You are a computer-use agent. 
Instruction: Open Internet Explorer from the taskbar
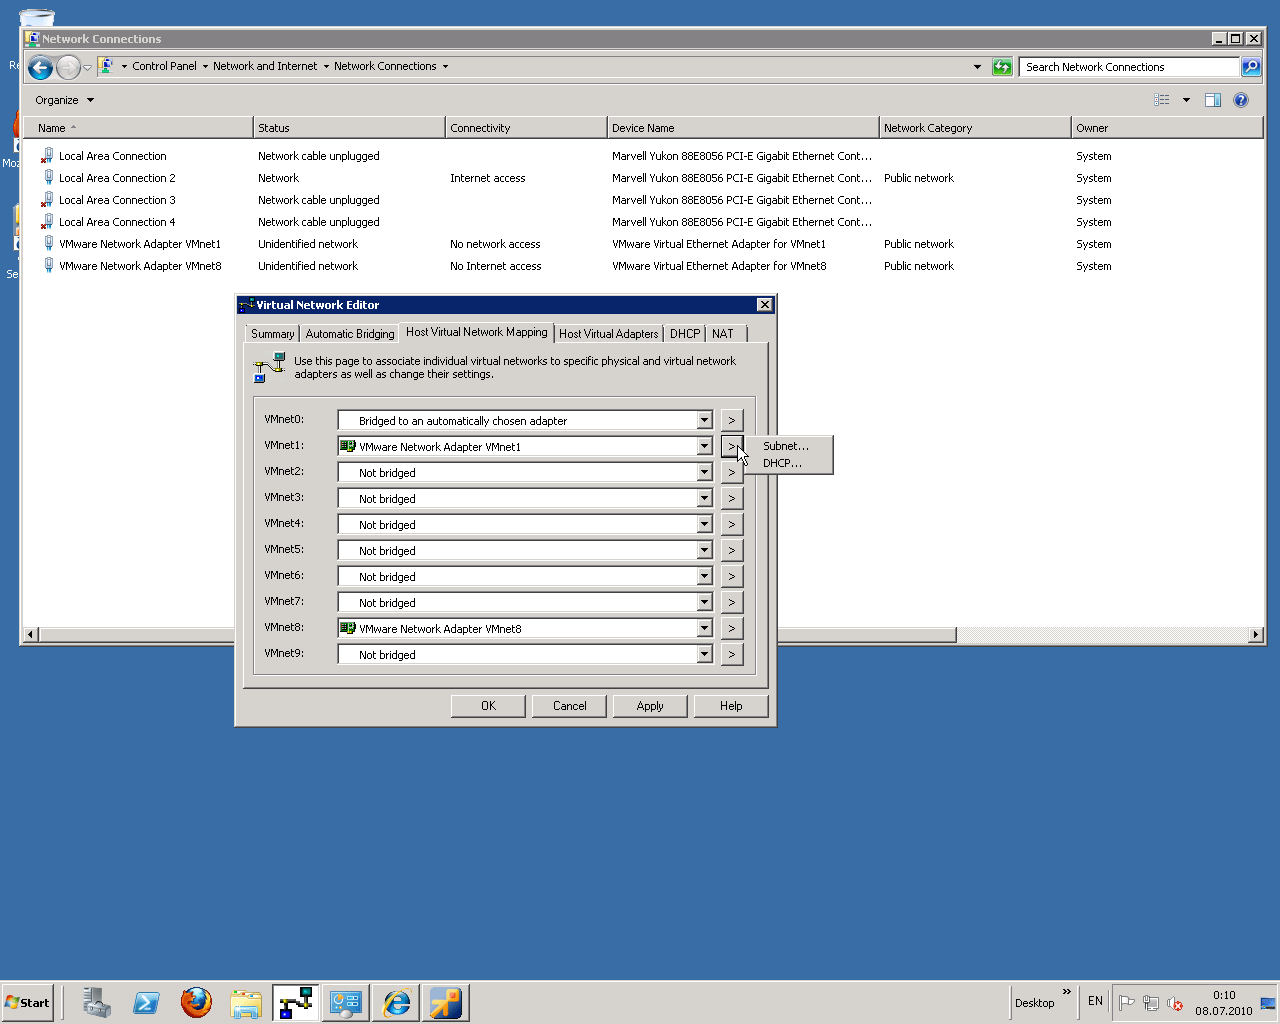click(396, 1002)
